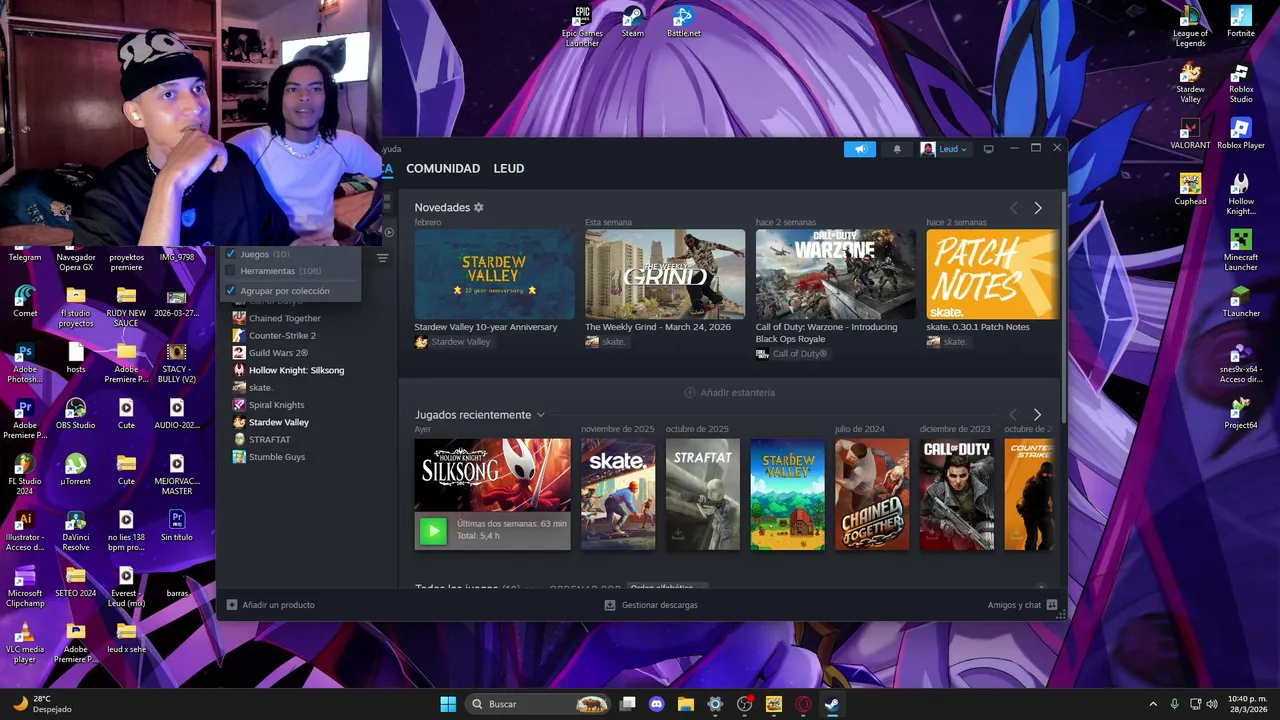1280x720 pixels.
Task: Open the Opera GX taskbar icon
Action: 803,704
